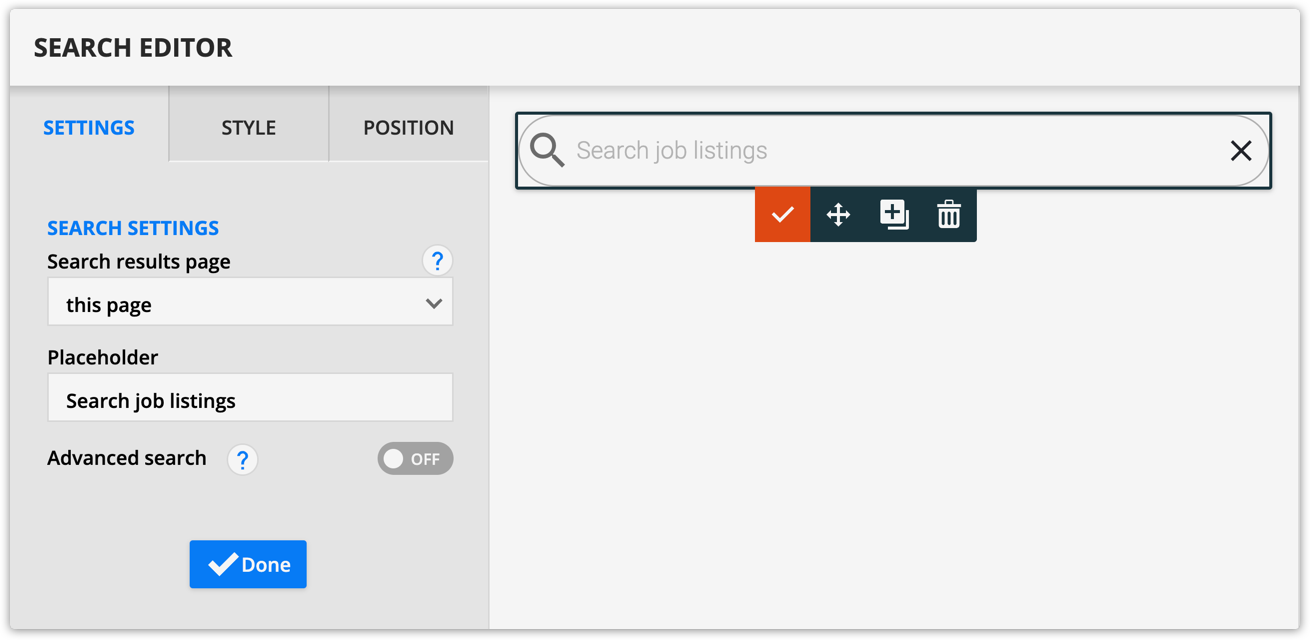This screenshot has height=640, width=1310.
Task: Click the blue Done button
Action: pyautogui.click(x=248, y=564)
